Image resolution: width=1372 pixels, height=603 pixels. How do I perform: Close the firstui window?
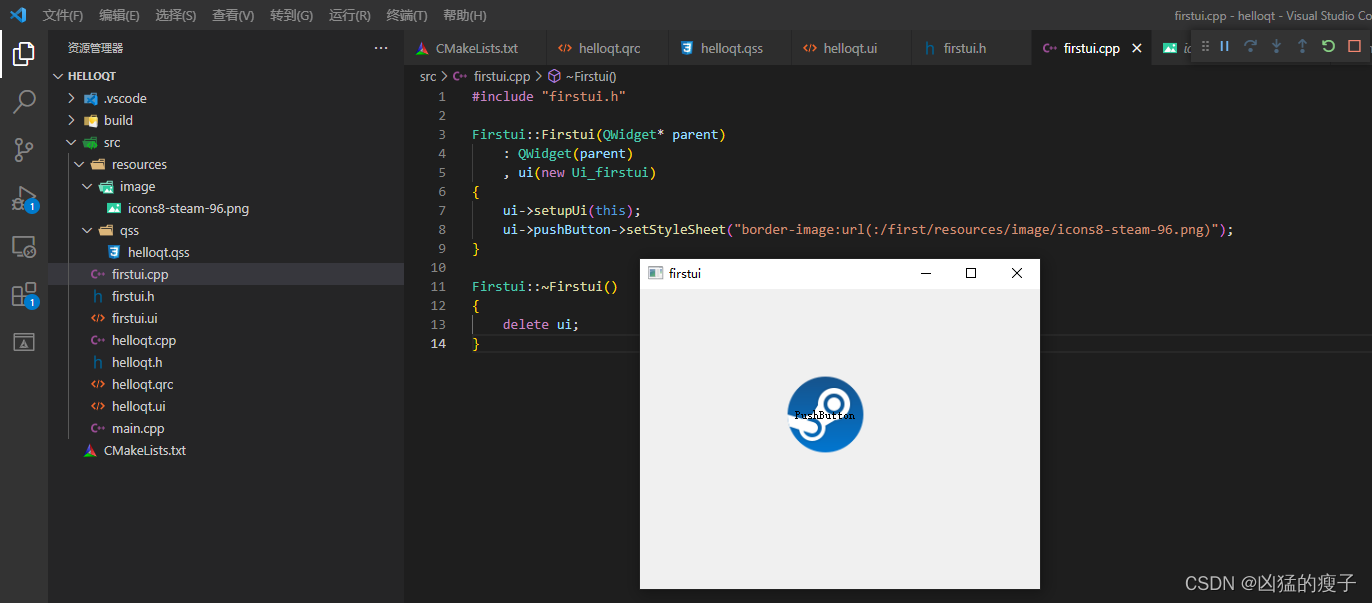(1017, 273)
